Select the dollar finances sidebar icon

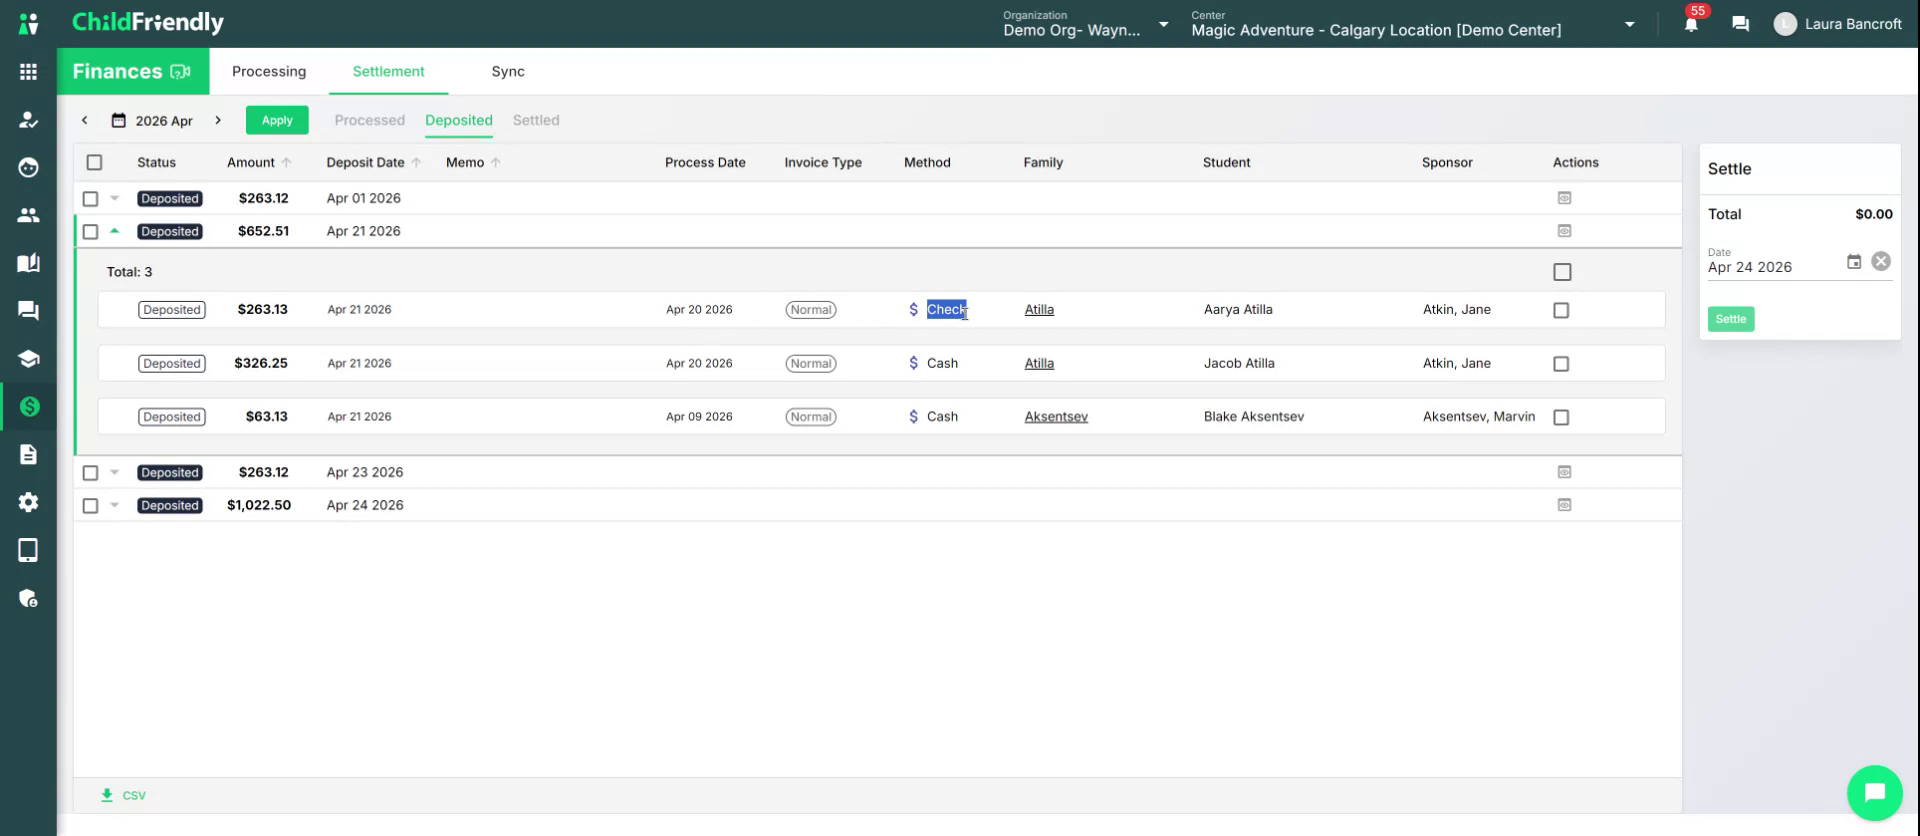tap(29, 406)
